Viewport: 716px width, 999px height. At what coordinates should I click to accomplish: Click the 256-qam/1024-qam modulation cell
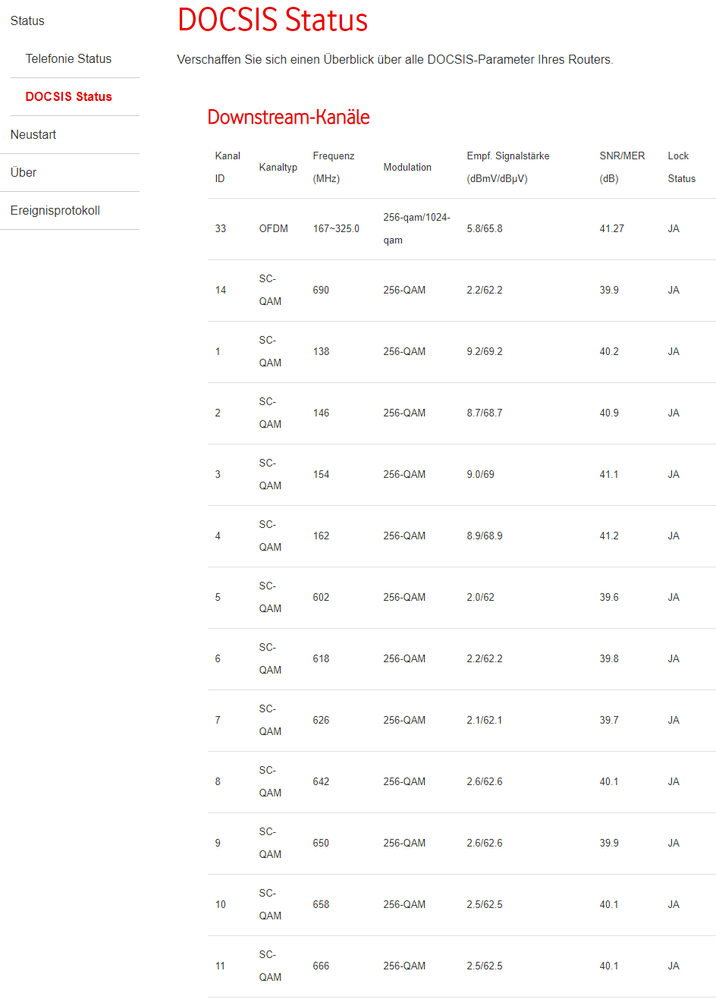coord(417,229)
